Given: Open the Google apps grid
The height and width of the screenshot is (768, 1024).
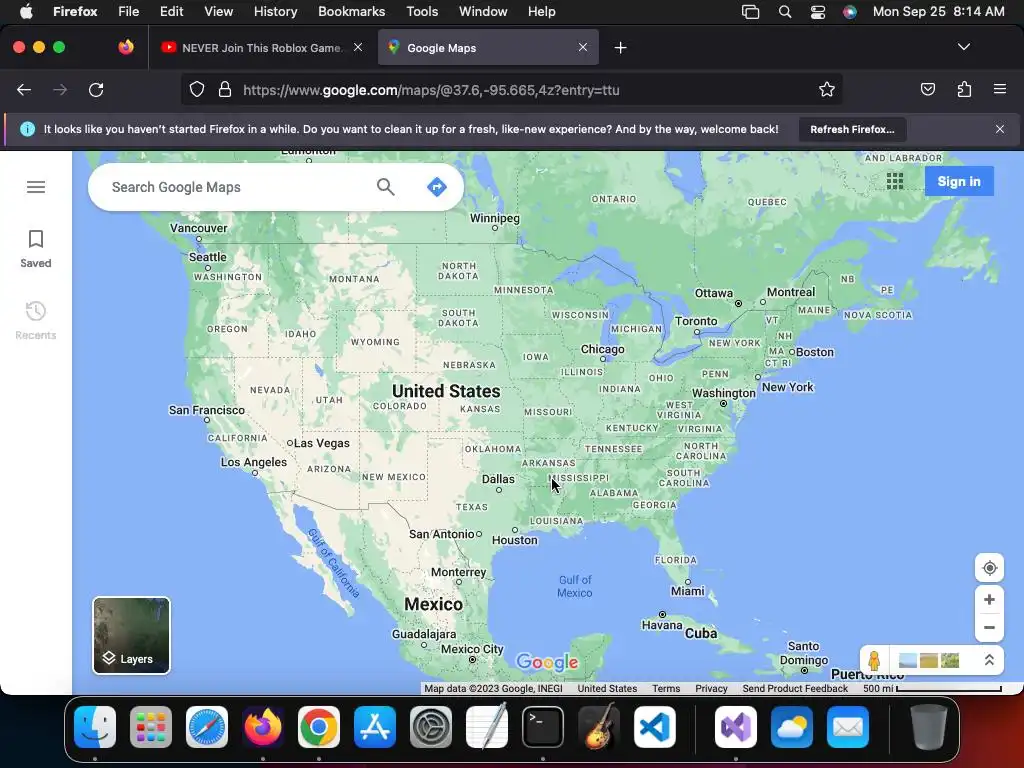Looking at the screenshot, I should (895, 181).
